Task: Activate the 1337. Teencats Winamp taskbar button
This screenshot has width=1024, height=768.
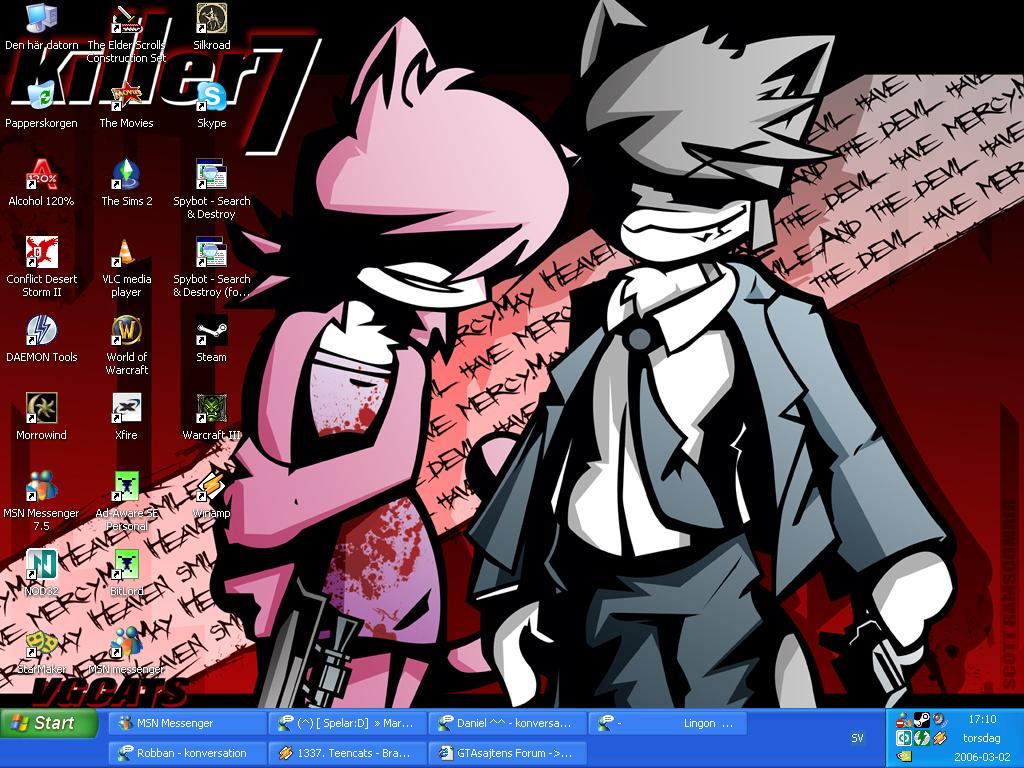Action: pyautogui.click(x=347, y=753)
